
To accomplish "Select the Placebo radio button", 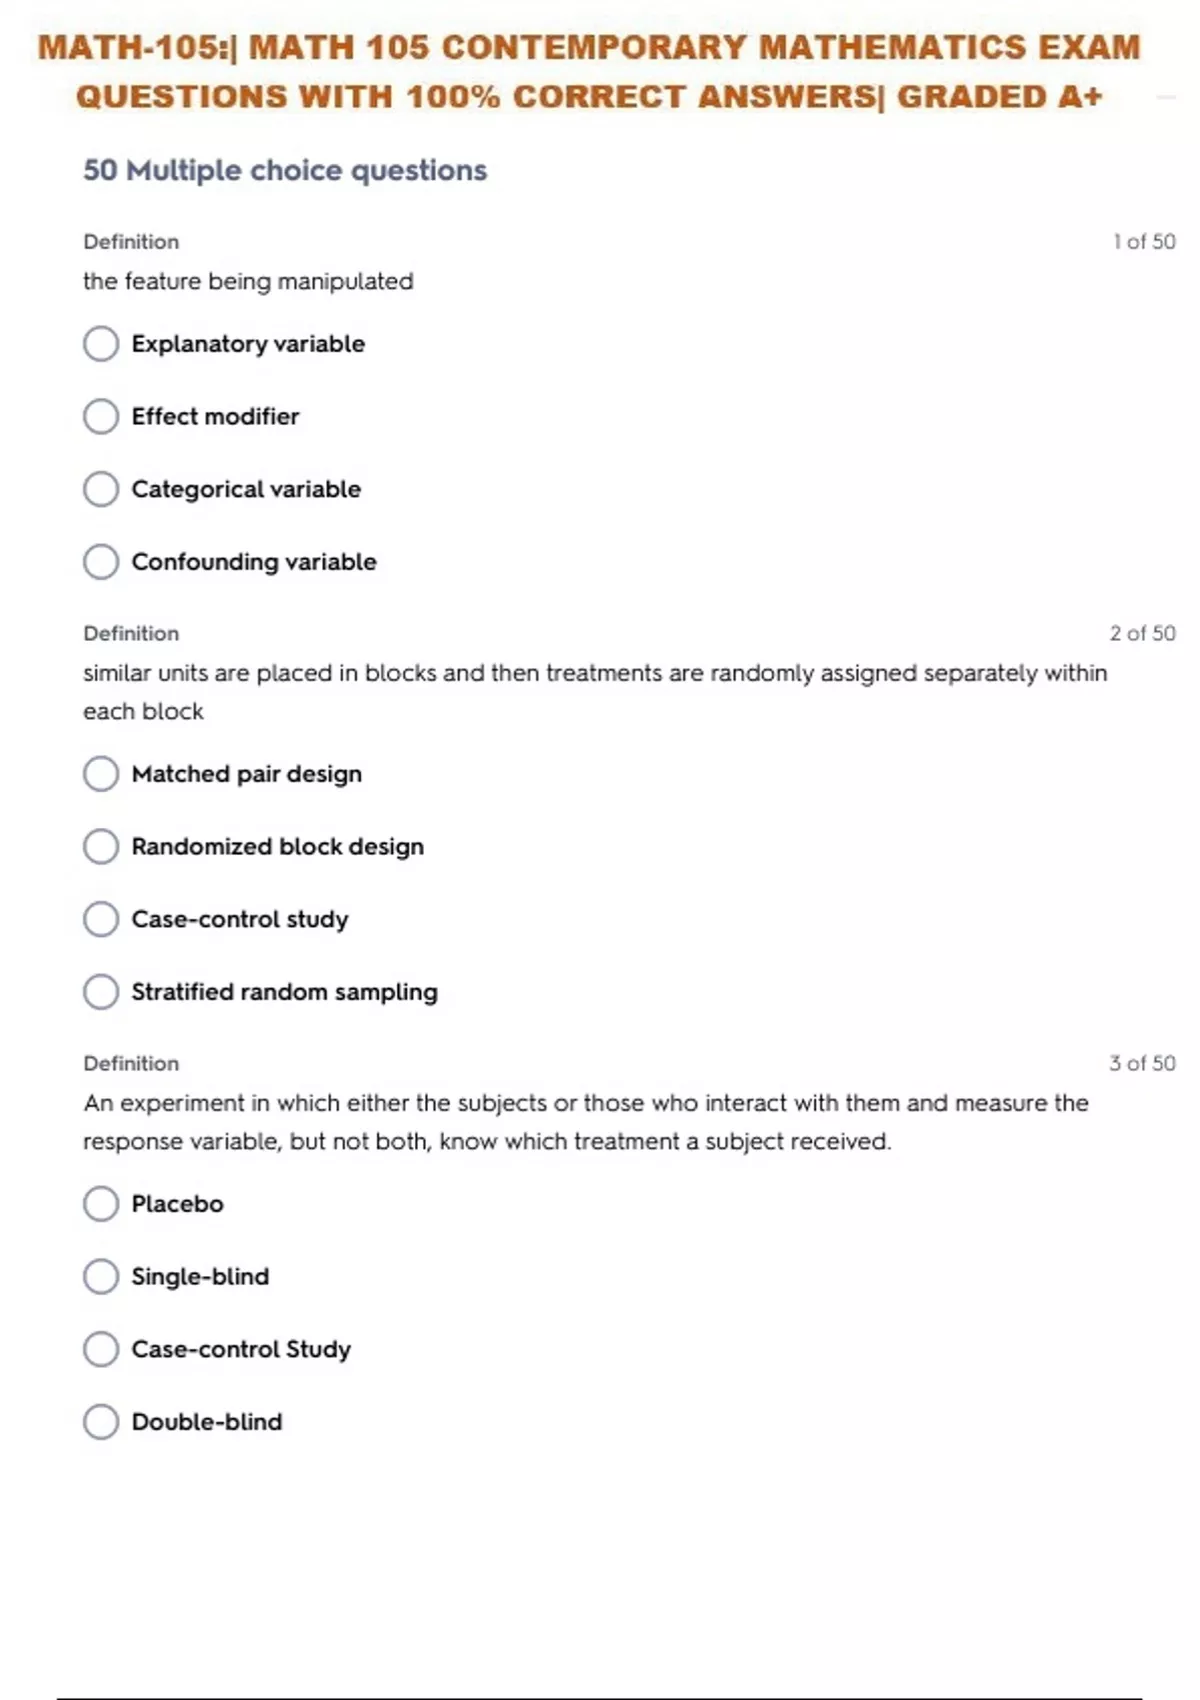I will 101,1204.
